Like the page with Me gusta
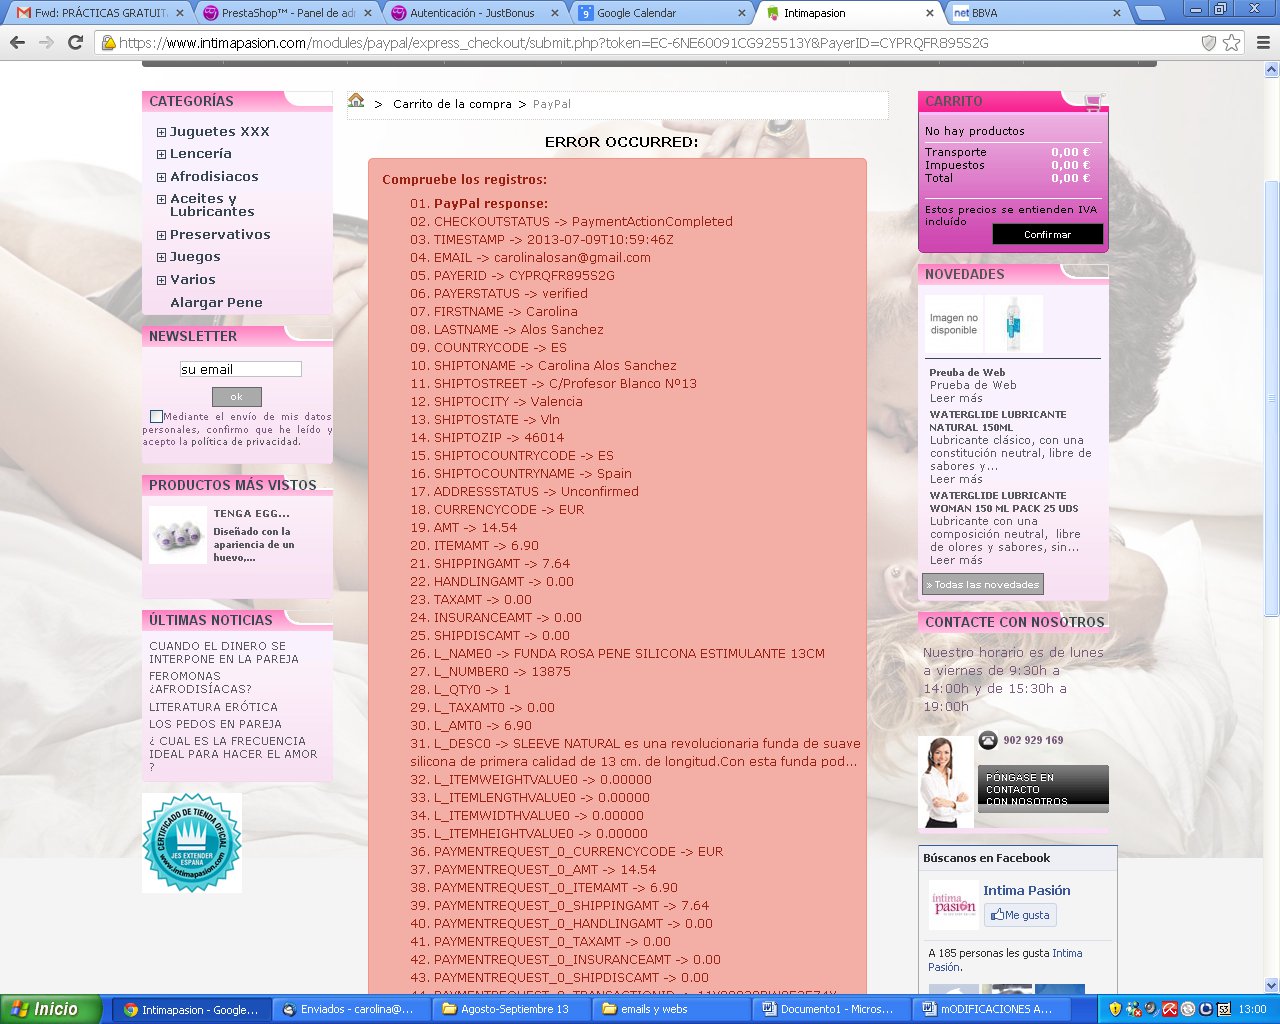Image resolution: width=1280 pixels, height=1024 pixels. (1020, 915)
